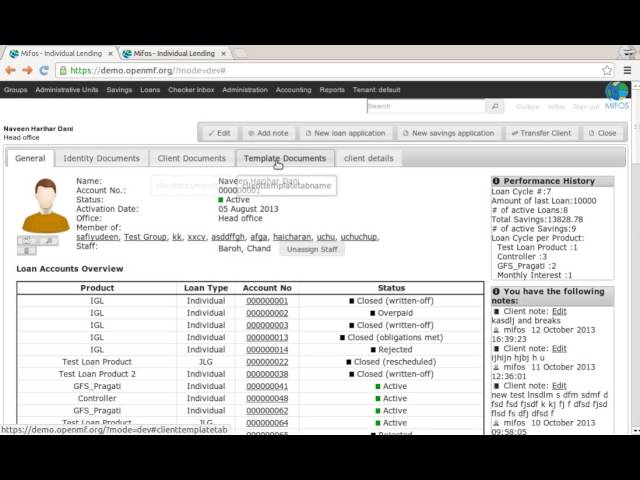Open the Administration menu
Image resolution: width=640 pixels, height=480 pixels.
245,90
